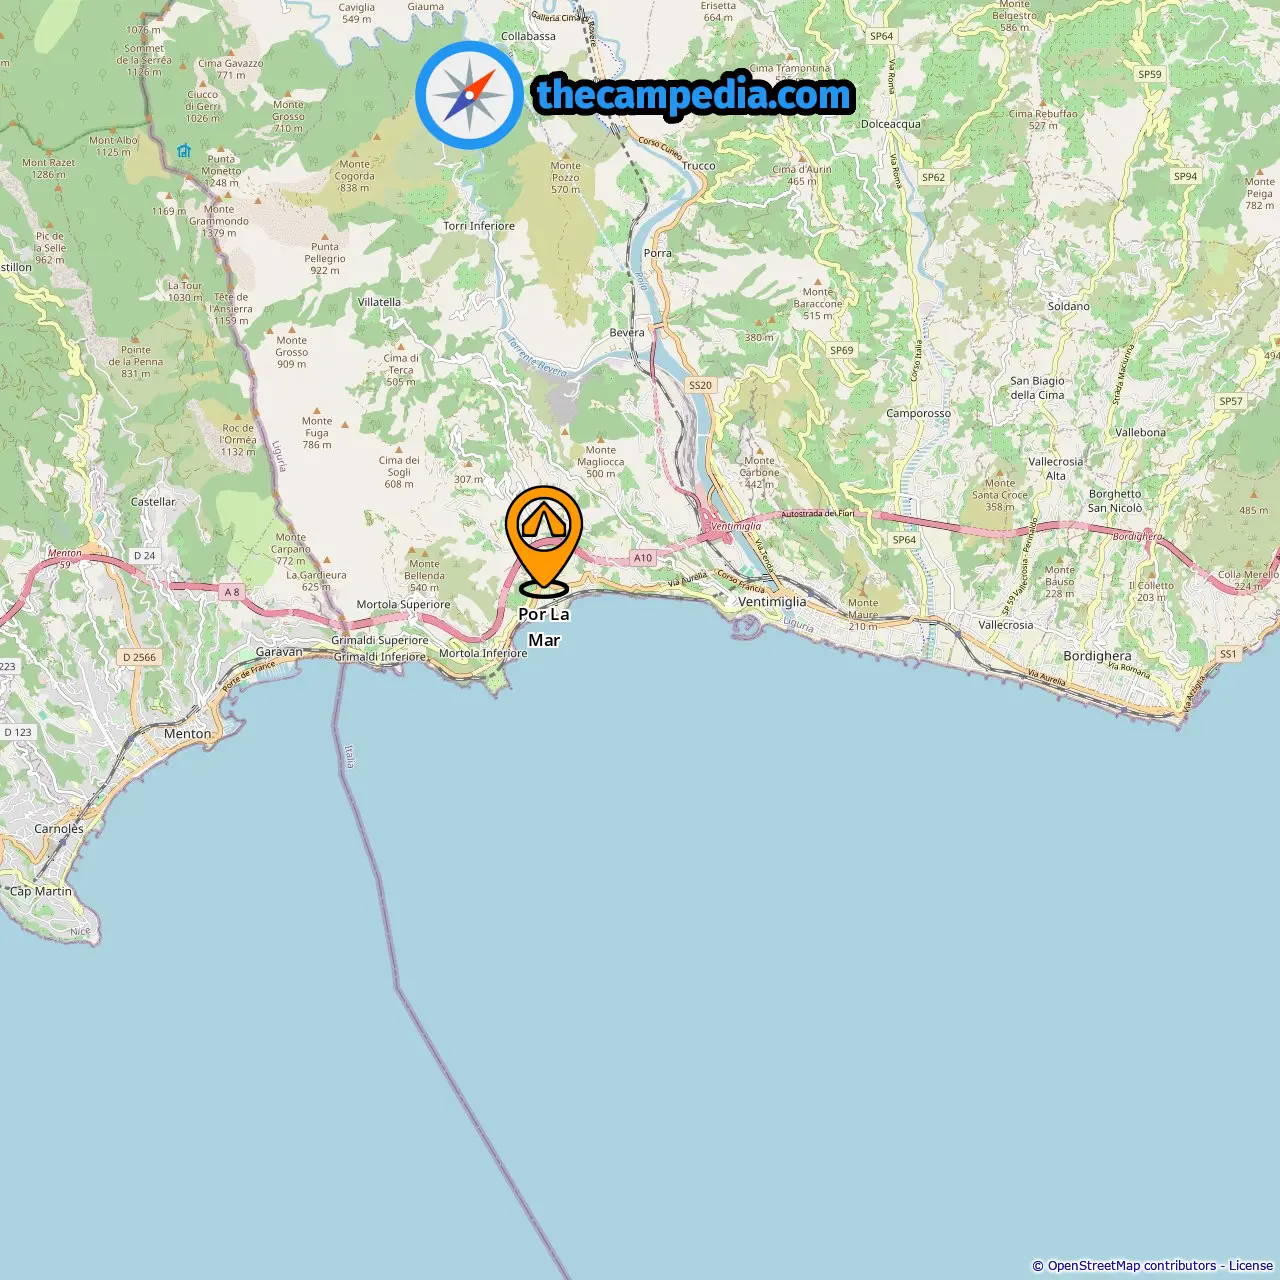Click the SP64 shield near Ventimiglia

click(x=904, y=539)
